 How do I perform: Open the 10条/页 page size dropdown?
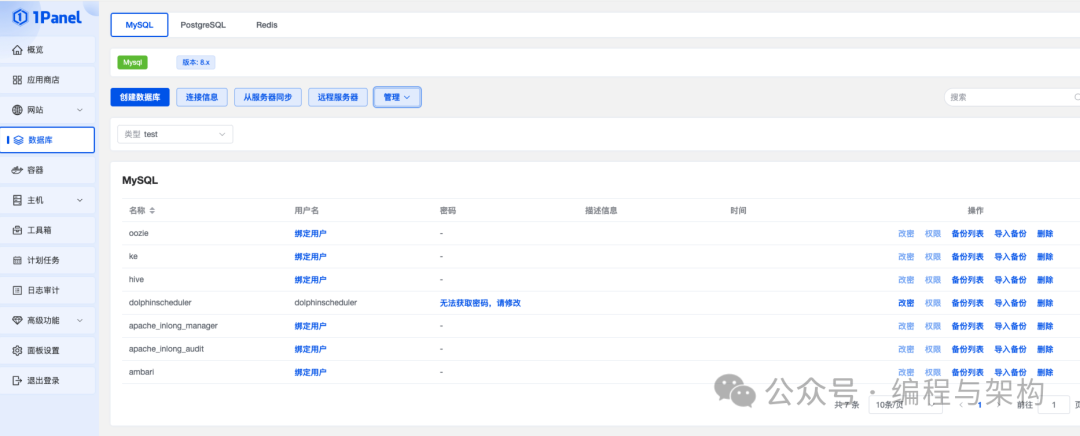tap(905, 405)
